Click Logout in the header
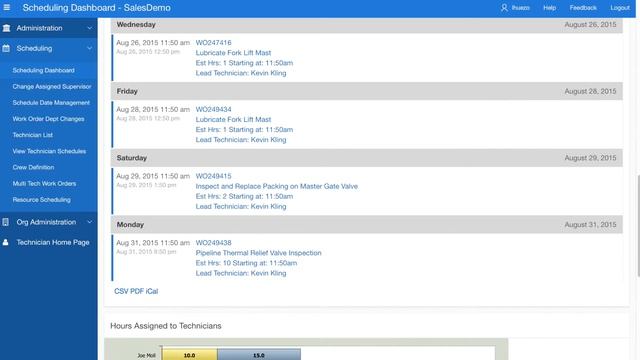The width and height of the screenshot is (640, 360). [620, 8]
